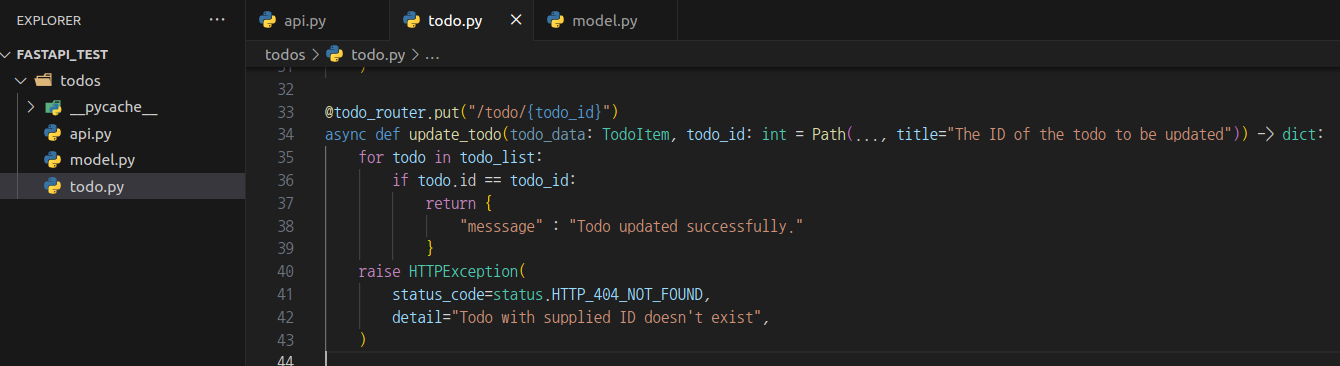Click the Python icon on api.py tab
Viewport: 1340px width, 366px height.
click(267, 20)
